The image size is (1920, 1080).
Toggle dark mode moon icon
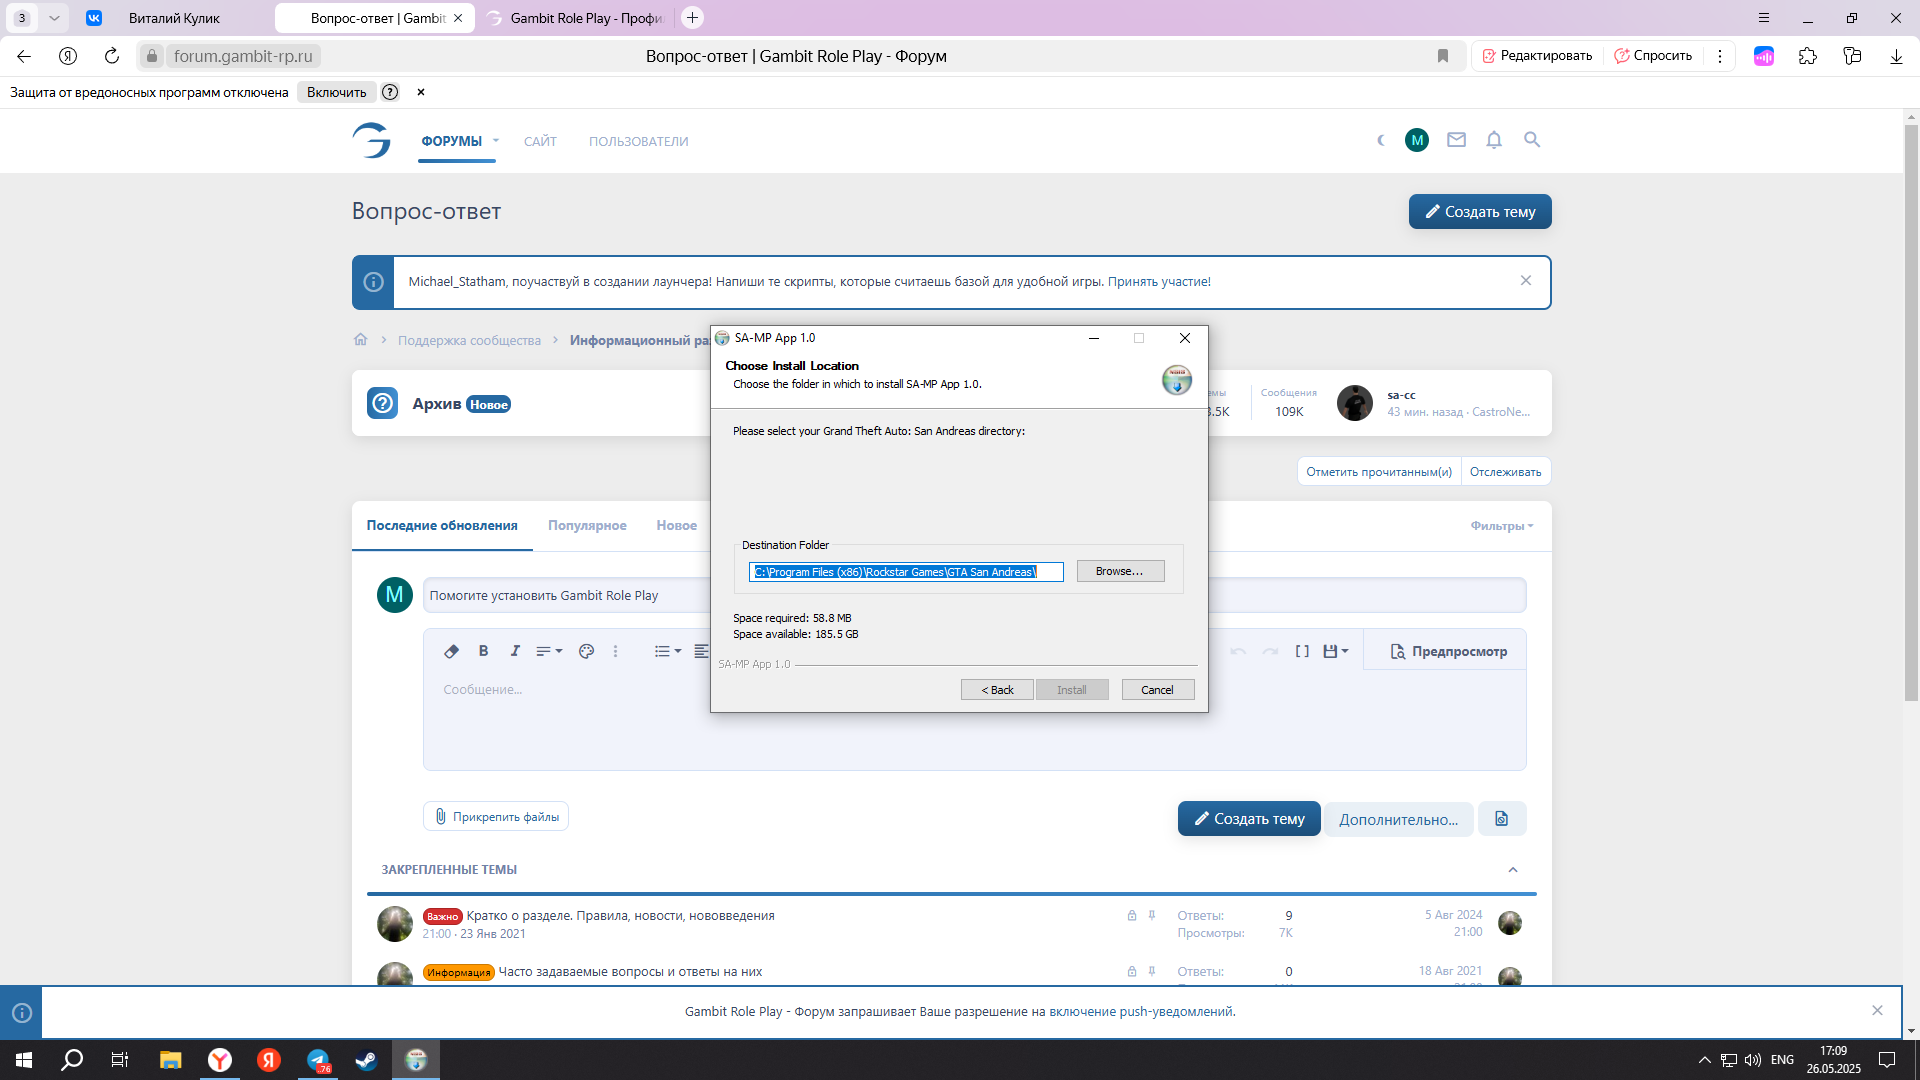click(1381, 141)
